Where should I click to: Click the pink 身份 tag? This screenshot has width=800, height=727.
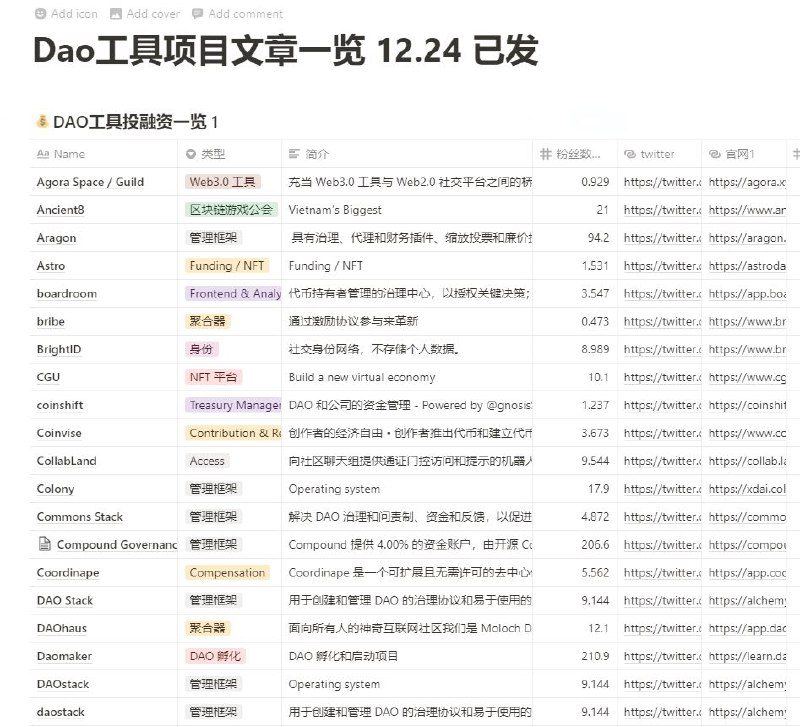click(x=201, y=349)
